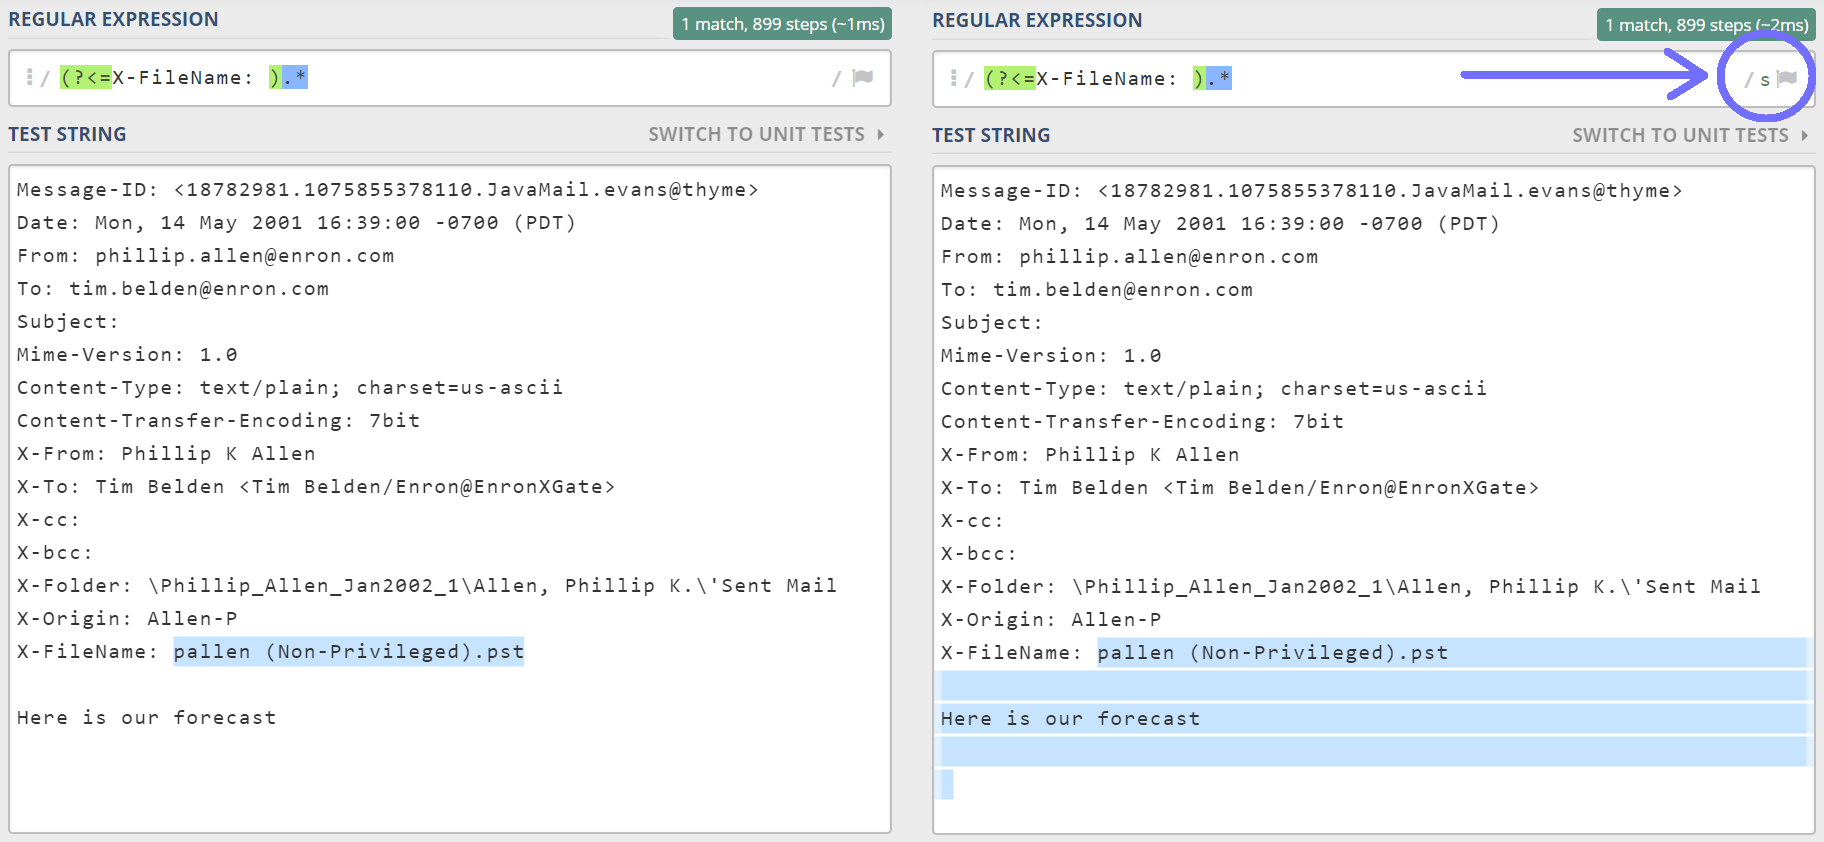The height and width of the screenshot is (842, 1824).
Task: Expand arrow next to left Switch to Unit Tests
Action: coord(881,134)
